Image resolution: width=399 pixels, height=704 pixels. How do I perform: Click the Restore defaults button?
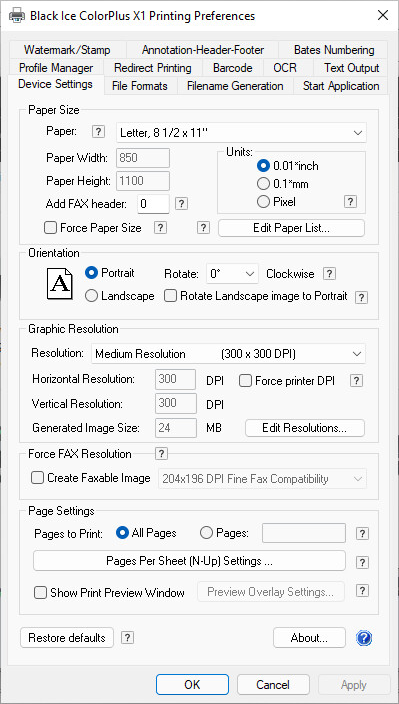tap(67, 638)
